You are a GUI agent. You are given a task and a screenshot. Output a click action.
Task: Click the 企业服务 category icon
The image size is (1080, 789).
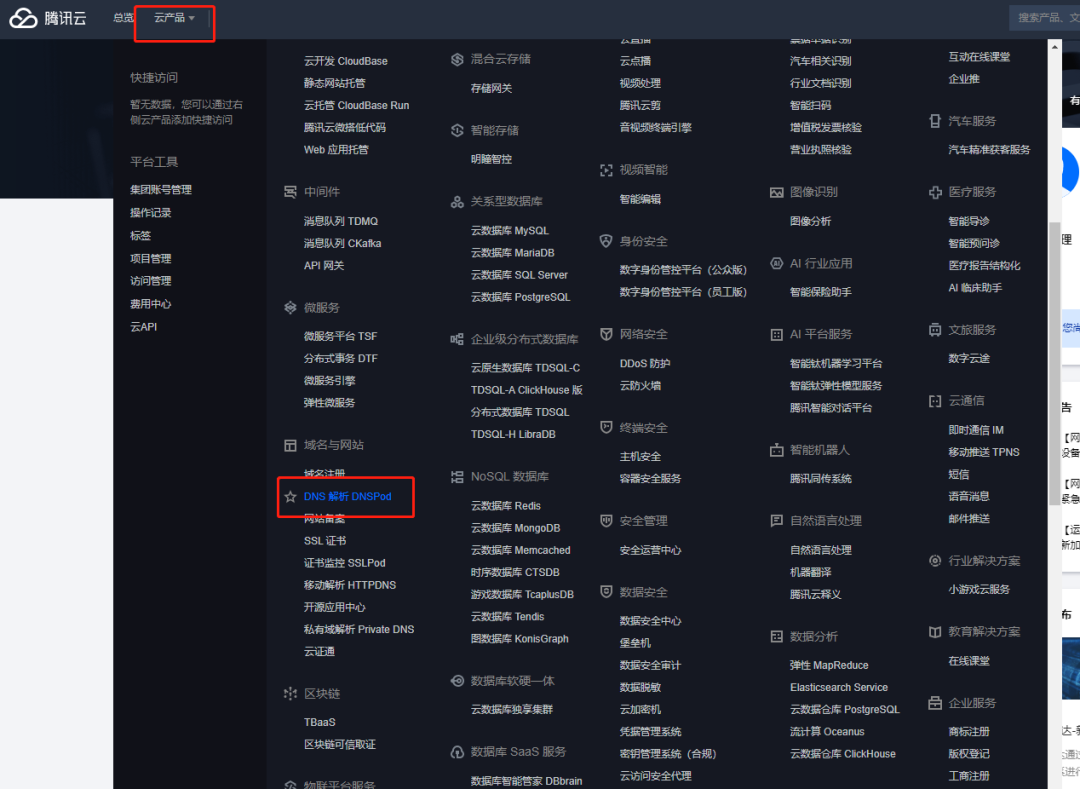(935, 703)
